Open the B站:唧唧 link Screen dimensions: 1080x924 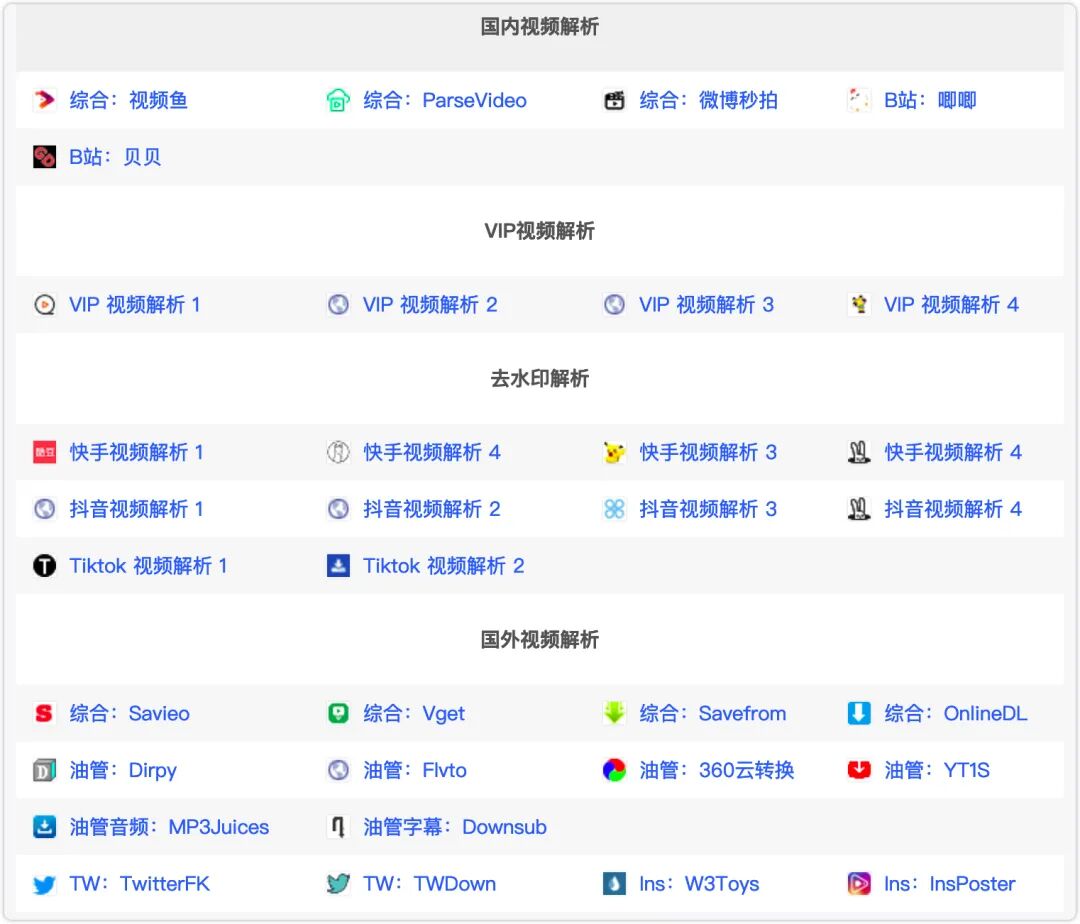[931, 101]
